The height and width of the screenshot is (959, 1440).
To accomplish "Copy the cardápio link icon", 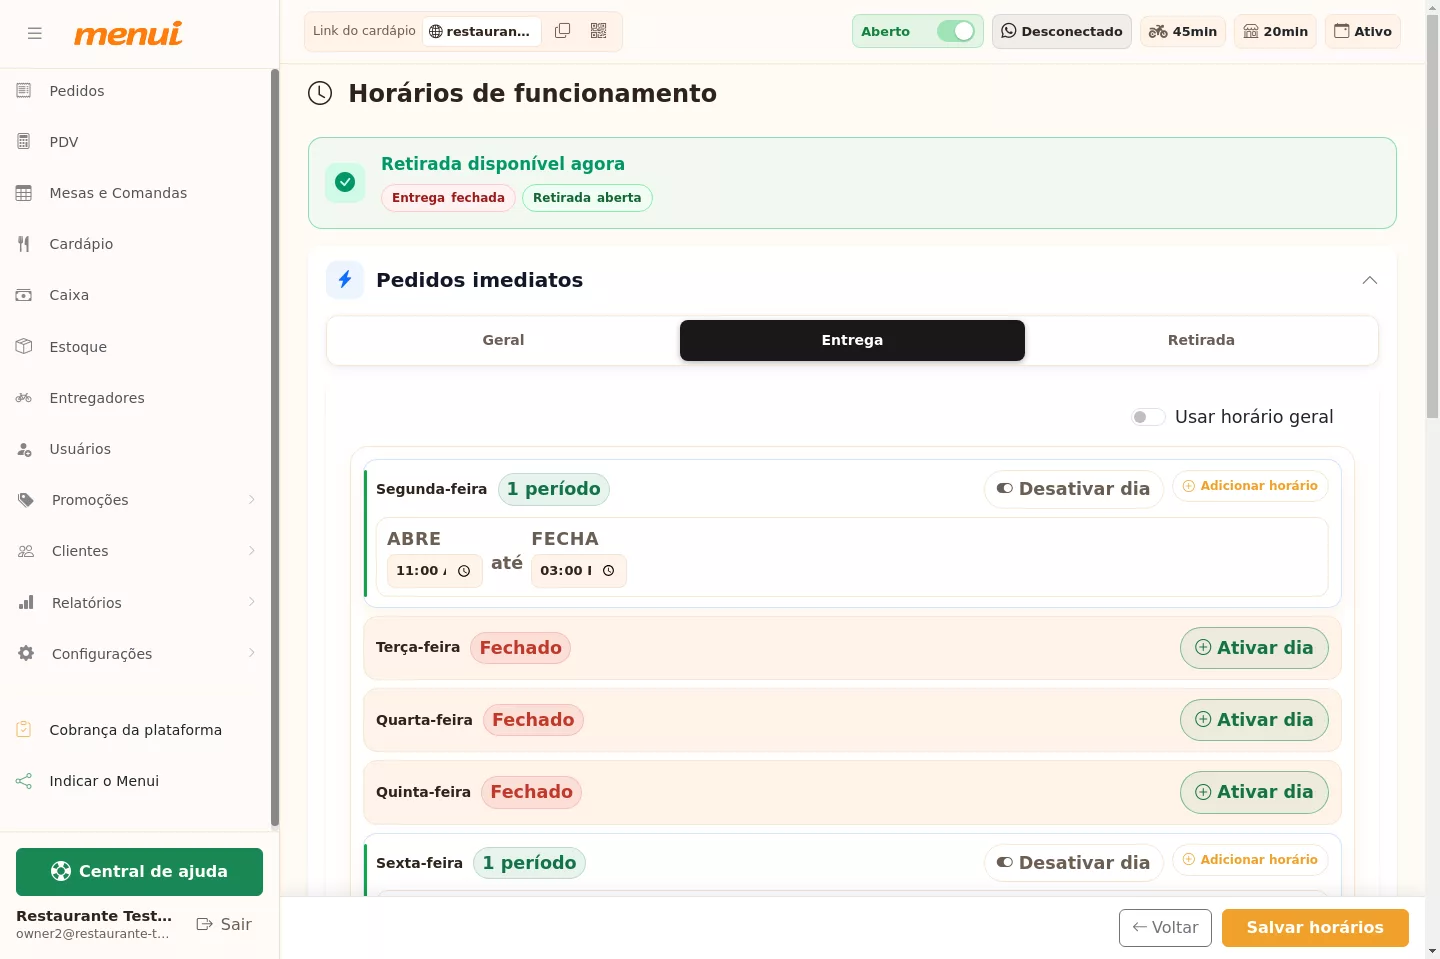I will pyautogui.click(x=563, y=31).
